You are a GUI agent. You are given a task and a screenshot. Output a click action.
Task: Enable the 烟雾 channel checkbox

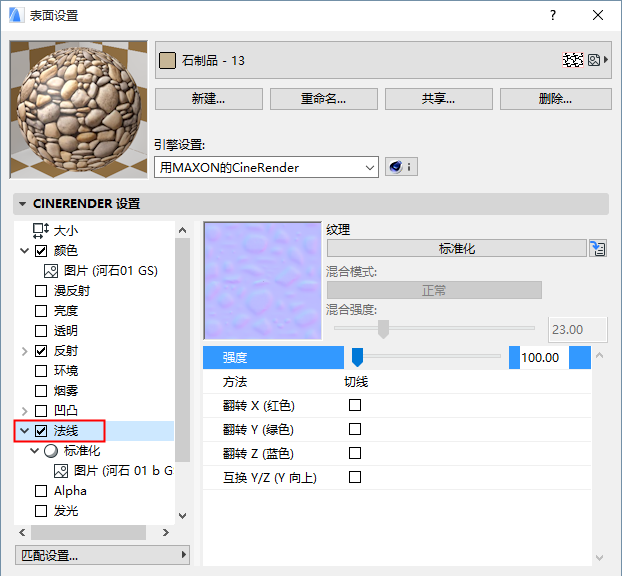click(x=41, y=391)
